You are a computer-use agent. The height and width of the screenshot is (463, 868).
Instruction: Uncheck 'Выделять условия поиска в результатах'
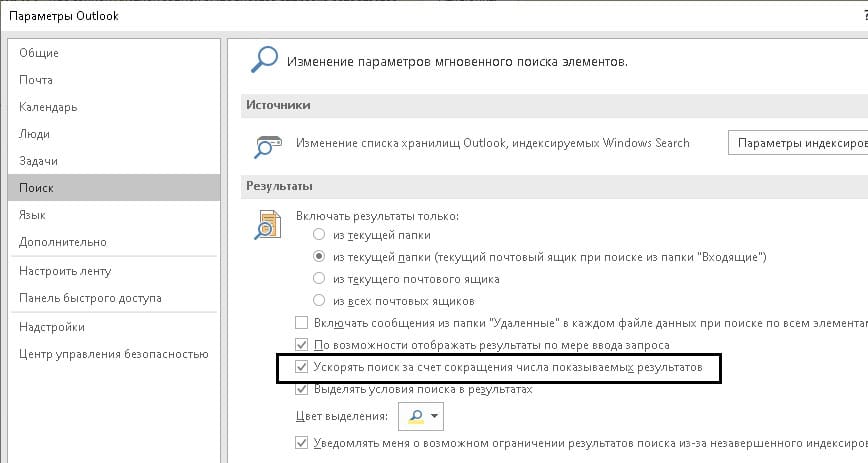click(301, 389)
